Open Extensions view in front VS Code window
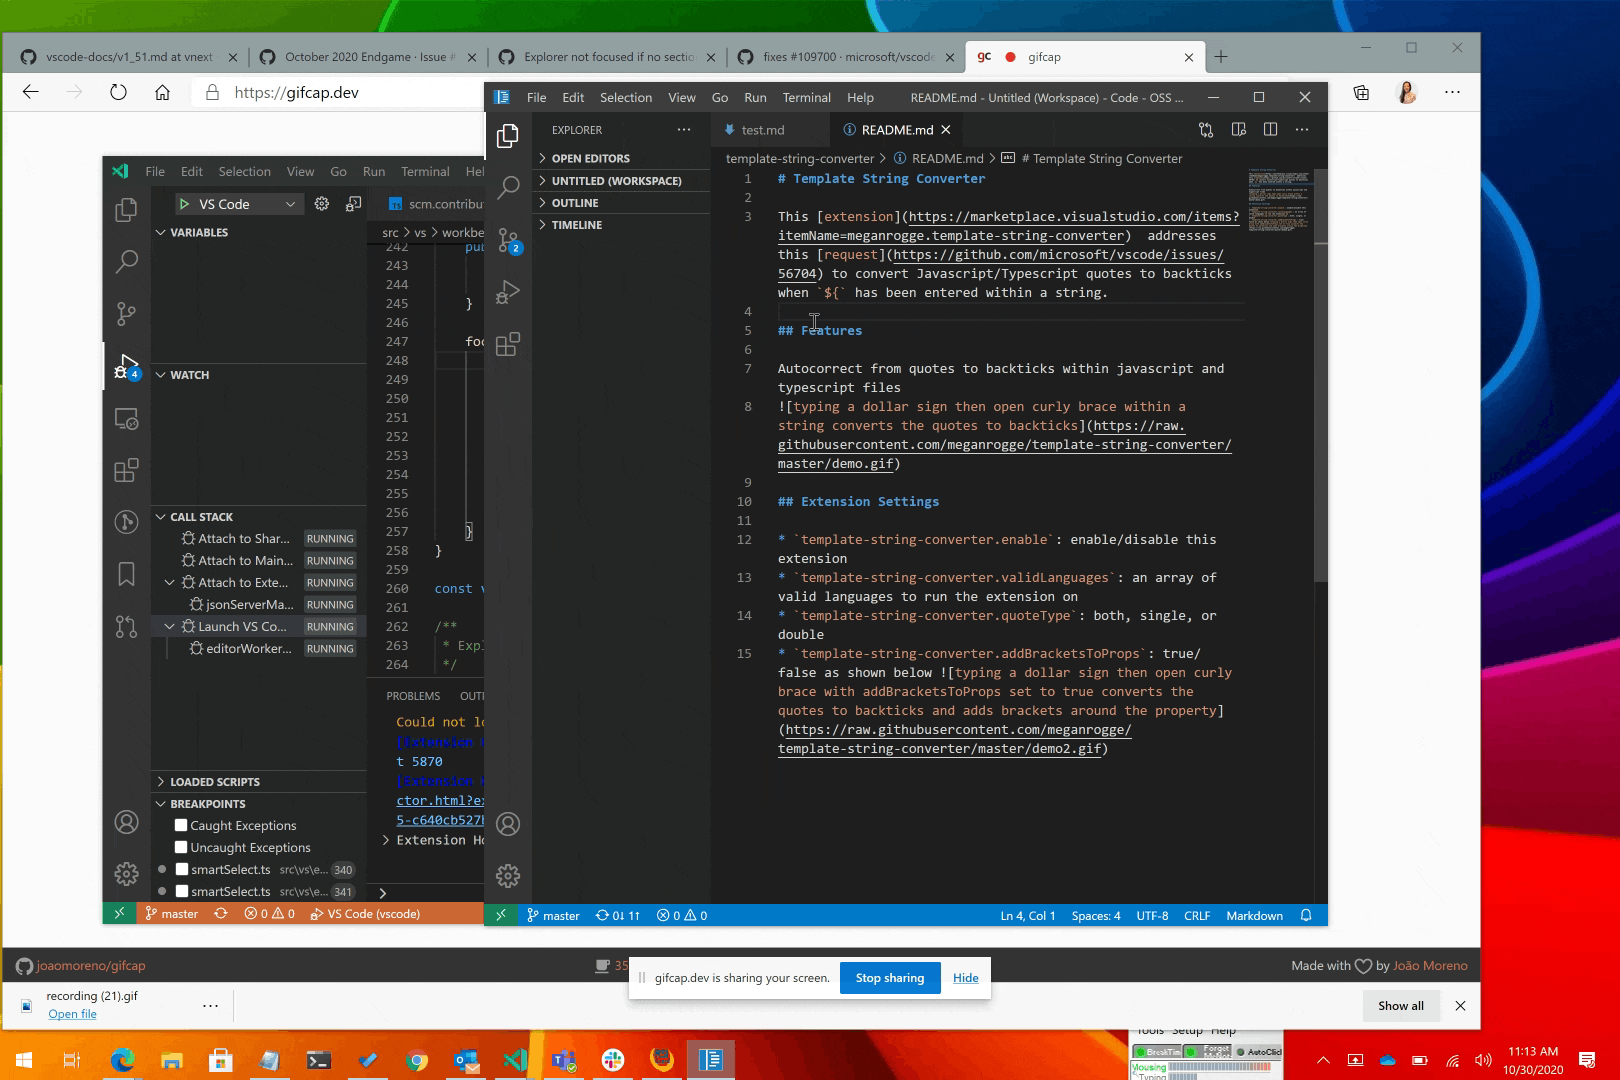Viewport: 1620px width, 1080px height. click(508, 344)
